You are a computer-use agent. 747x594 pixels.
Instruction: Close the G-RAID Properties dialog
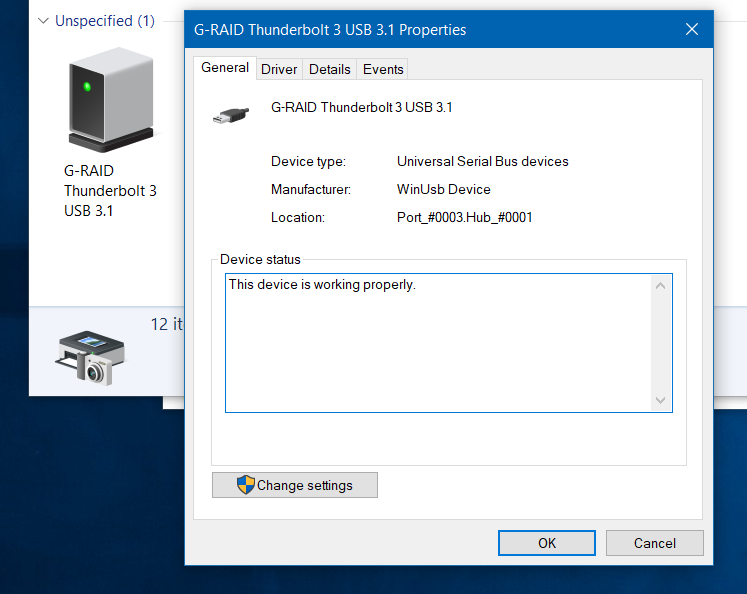[x=692, y=30]
